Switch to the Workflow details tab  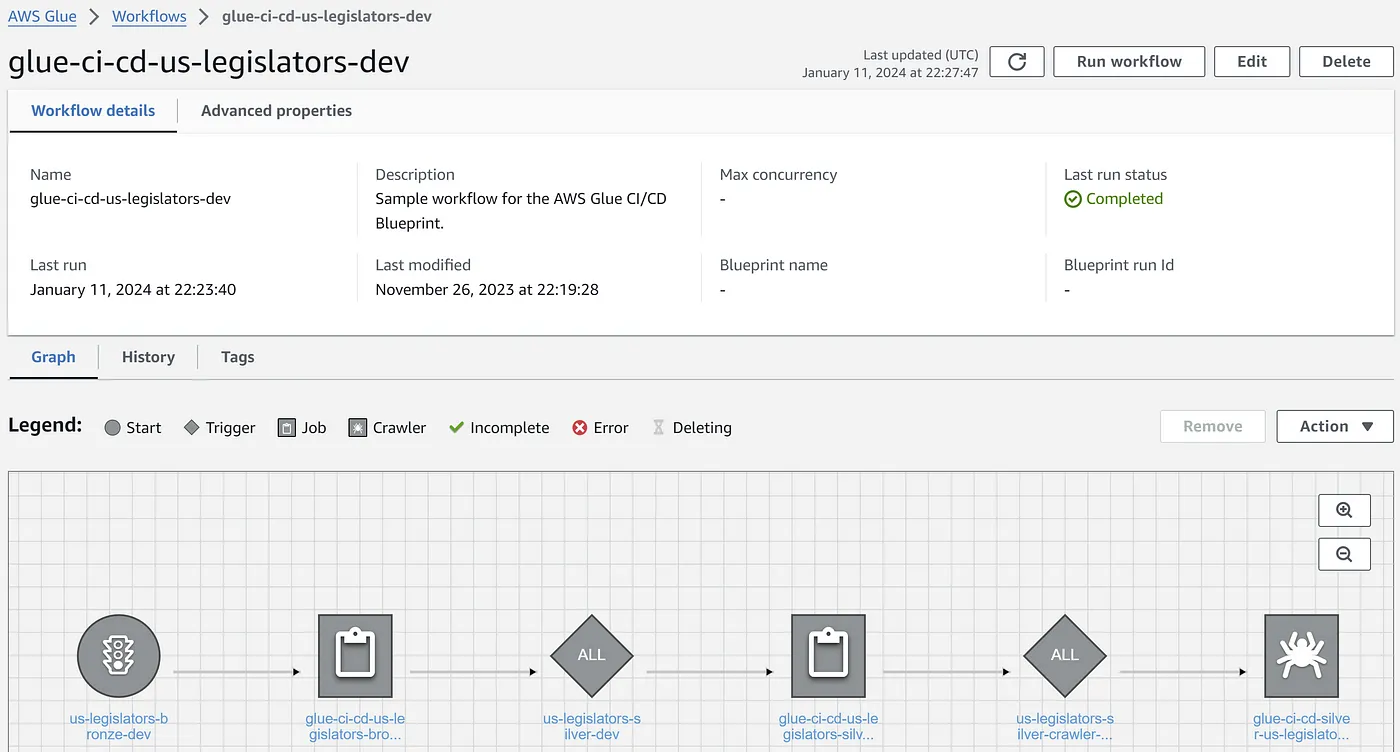(93, 111)
